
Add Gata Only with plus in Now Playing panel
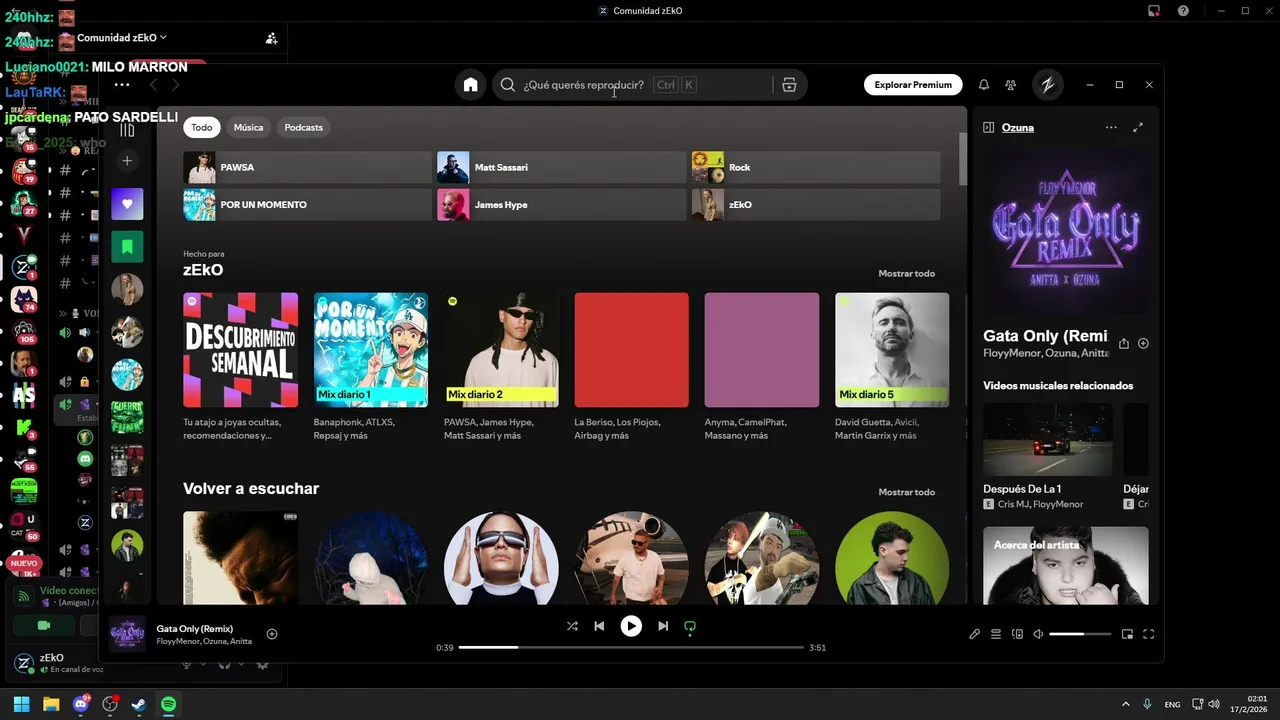(1143, 343)
